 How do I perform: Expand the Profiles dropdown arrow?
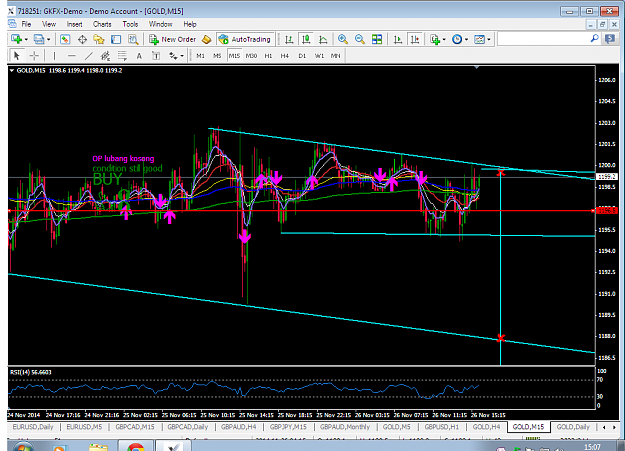point(49,39)
